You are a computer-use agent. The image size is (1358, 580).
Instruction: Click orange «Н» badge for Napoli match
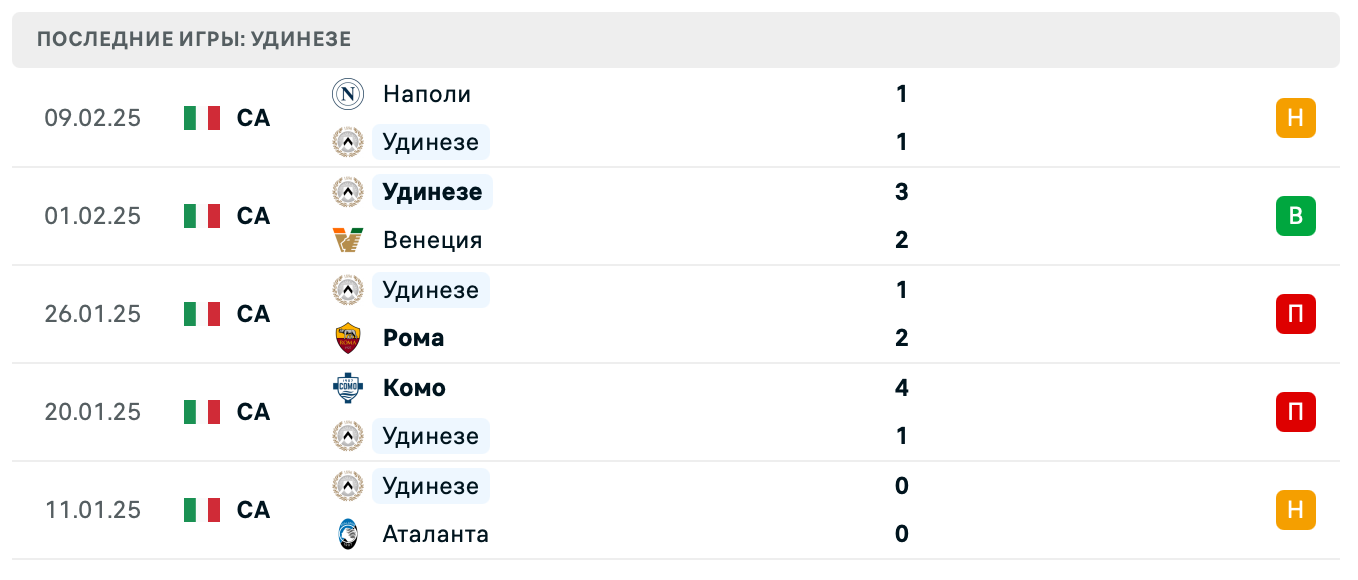(1295, 118)
